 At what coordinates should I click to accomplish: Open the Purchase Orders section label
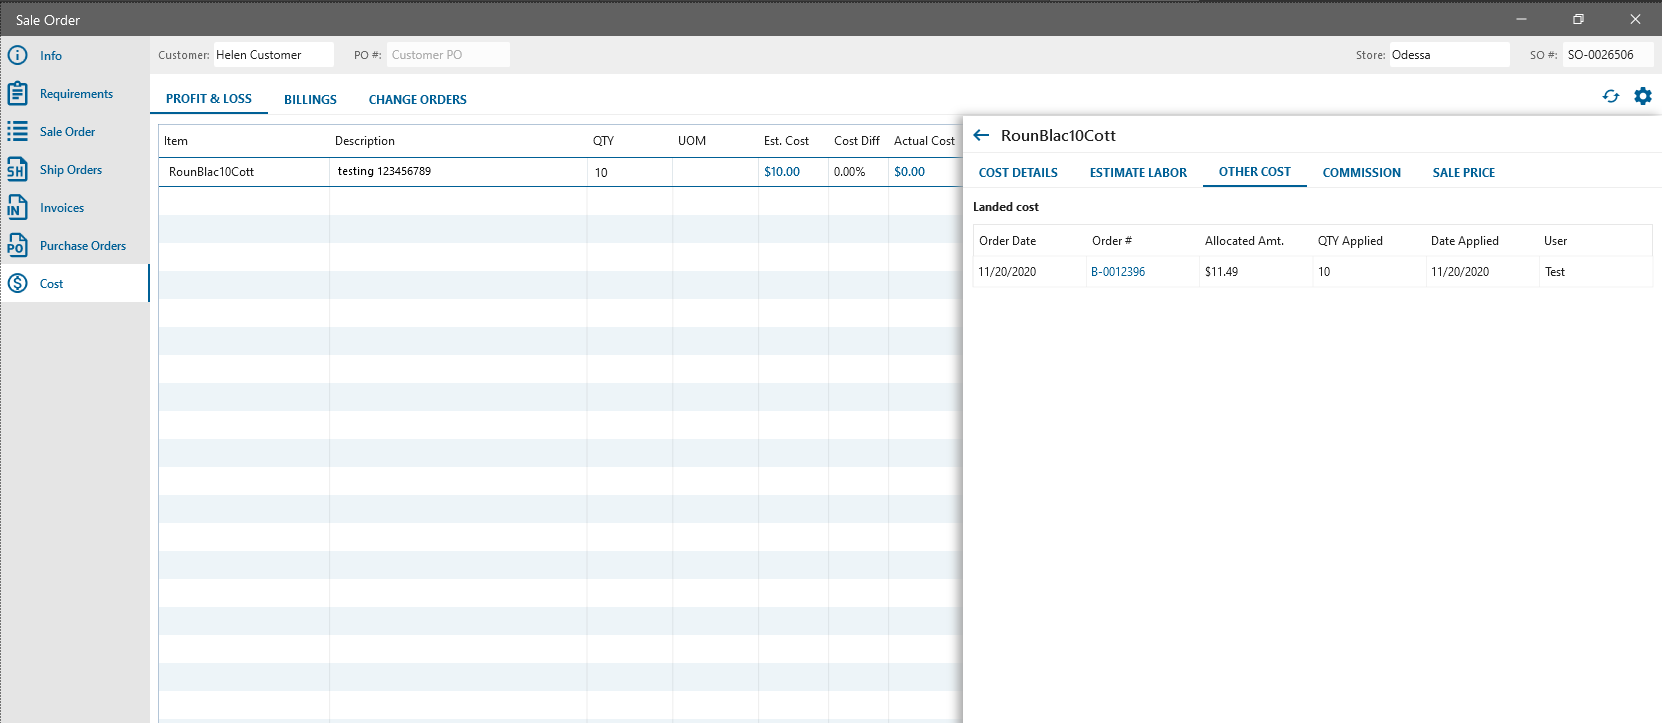coord(83,246)
